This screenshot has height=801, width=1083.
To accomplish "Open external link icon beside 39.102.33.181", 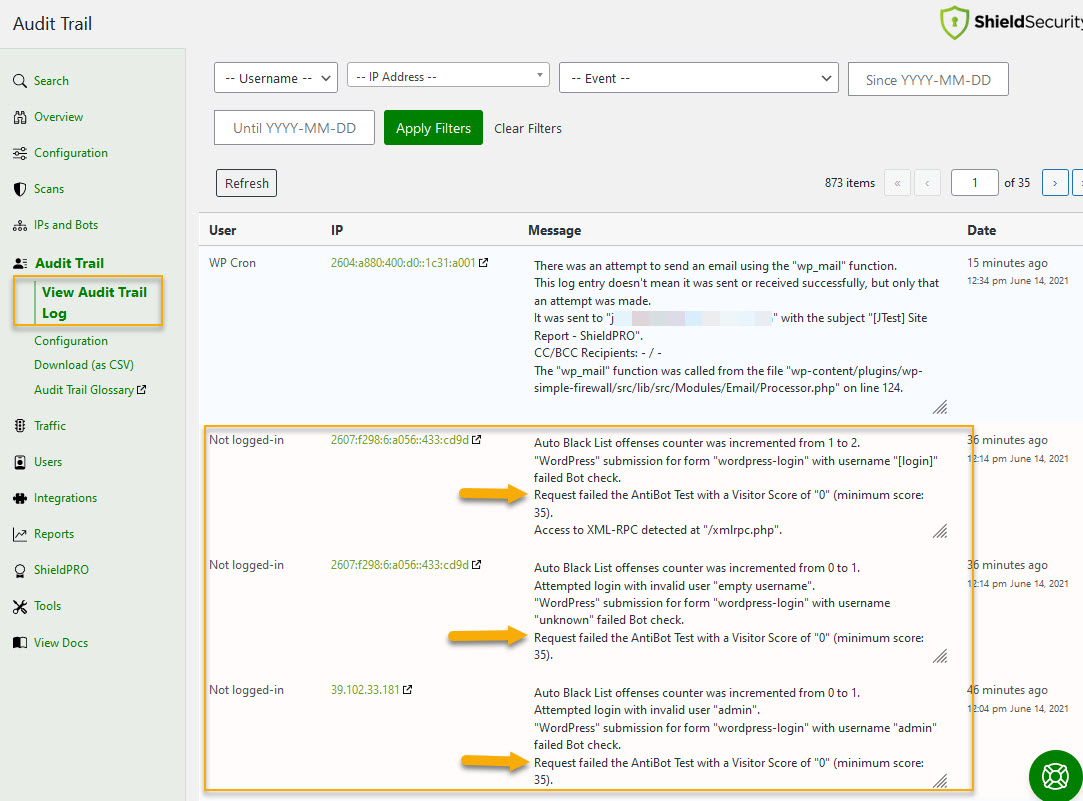I will (x=408, y=690).
